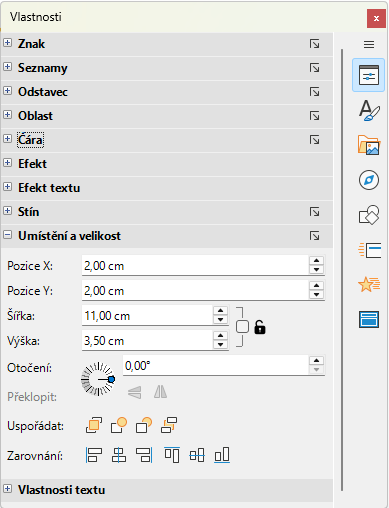389x508 pixels.
Task: Send object to back in Uspořádat
Action: pos(169,425)
